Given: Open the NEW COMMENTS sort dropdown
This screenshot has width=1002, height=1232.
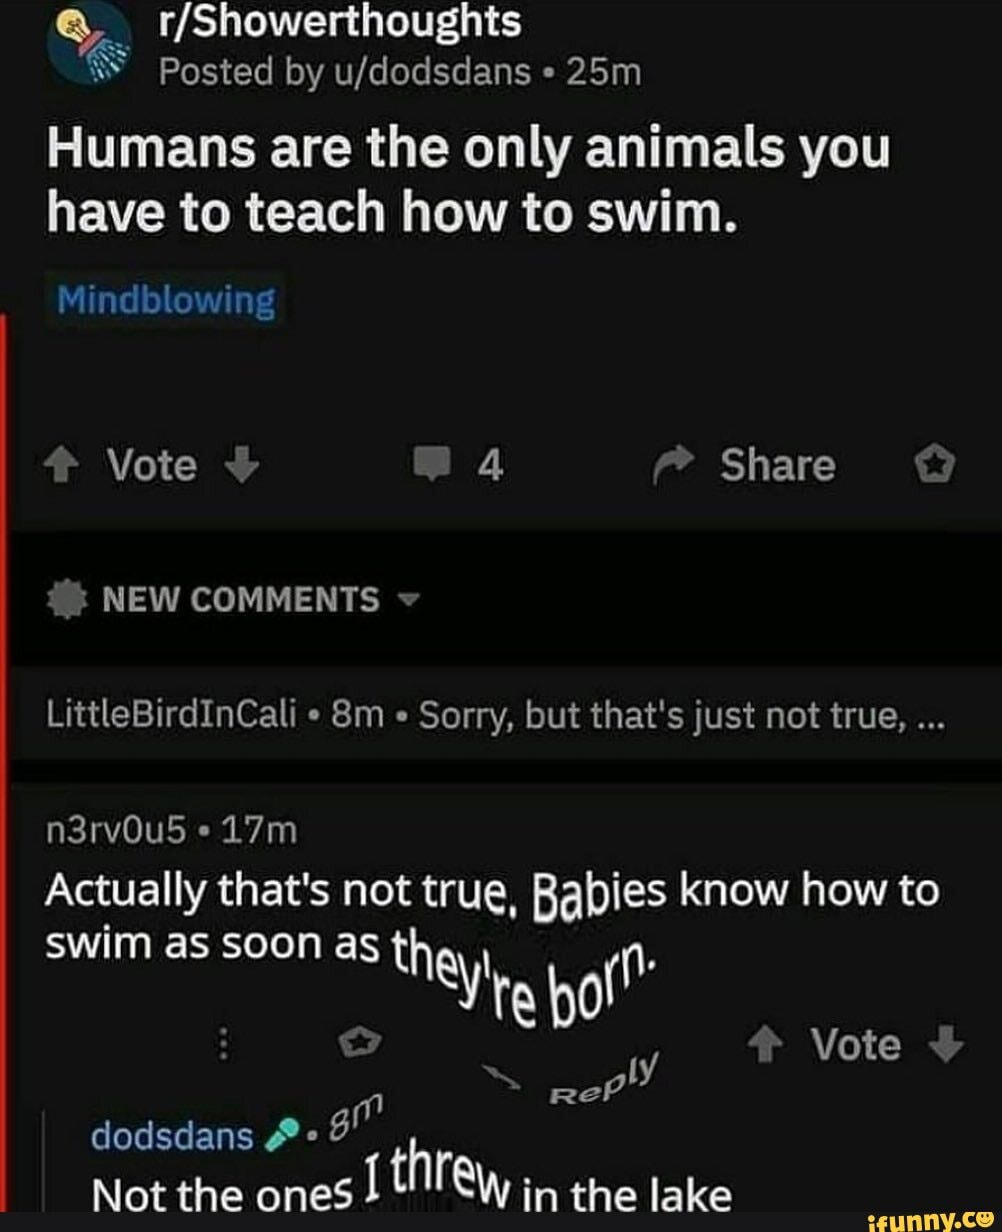Looking at the screenshot, I should click(411, 601).
